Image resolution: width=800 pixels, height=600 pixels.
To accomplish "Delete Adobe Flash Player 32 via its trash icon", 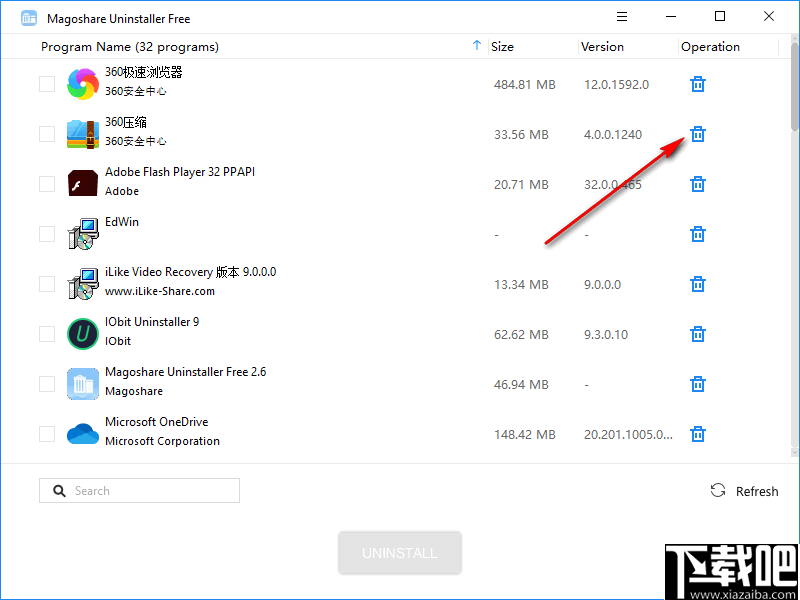I will point(697,184).
